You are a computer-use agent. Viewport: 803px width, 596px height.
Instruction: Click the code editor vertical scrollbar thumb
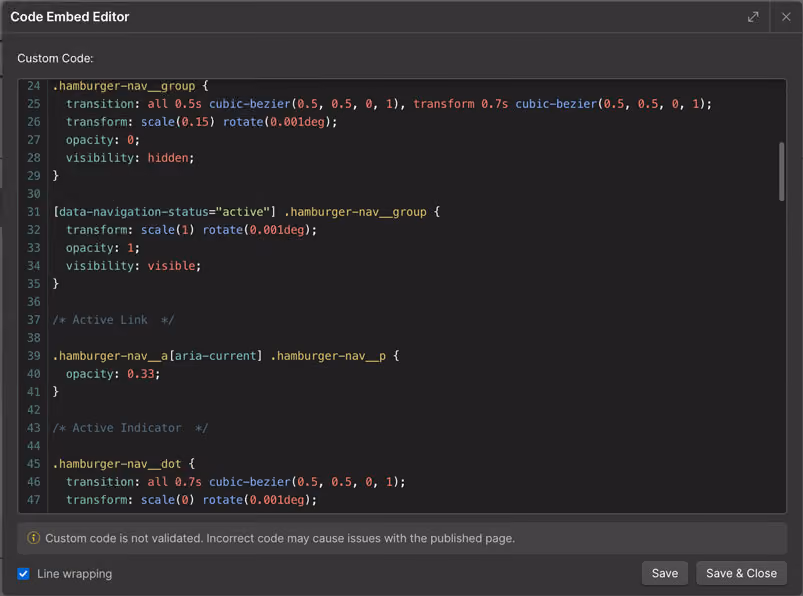pos(781,172)
